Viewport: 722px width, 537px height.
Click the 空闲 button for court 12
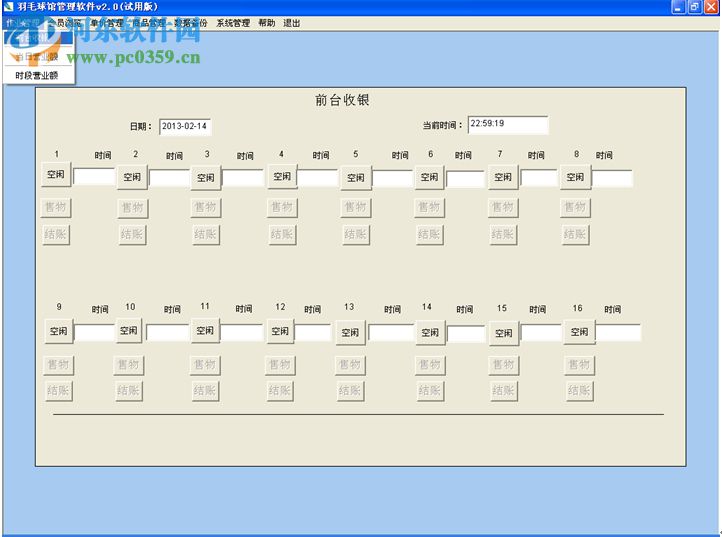[280, 331]
